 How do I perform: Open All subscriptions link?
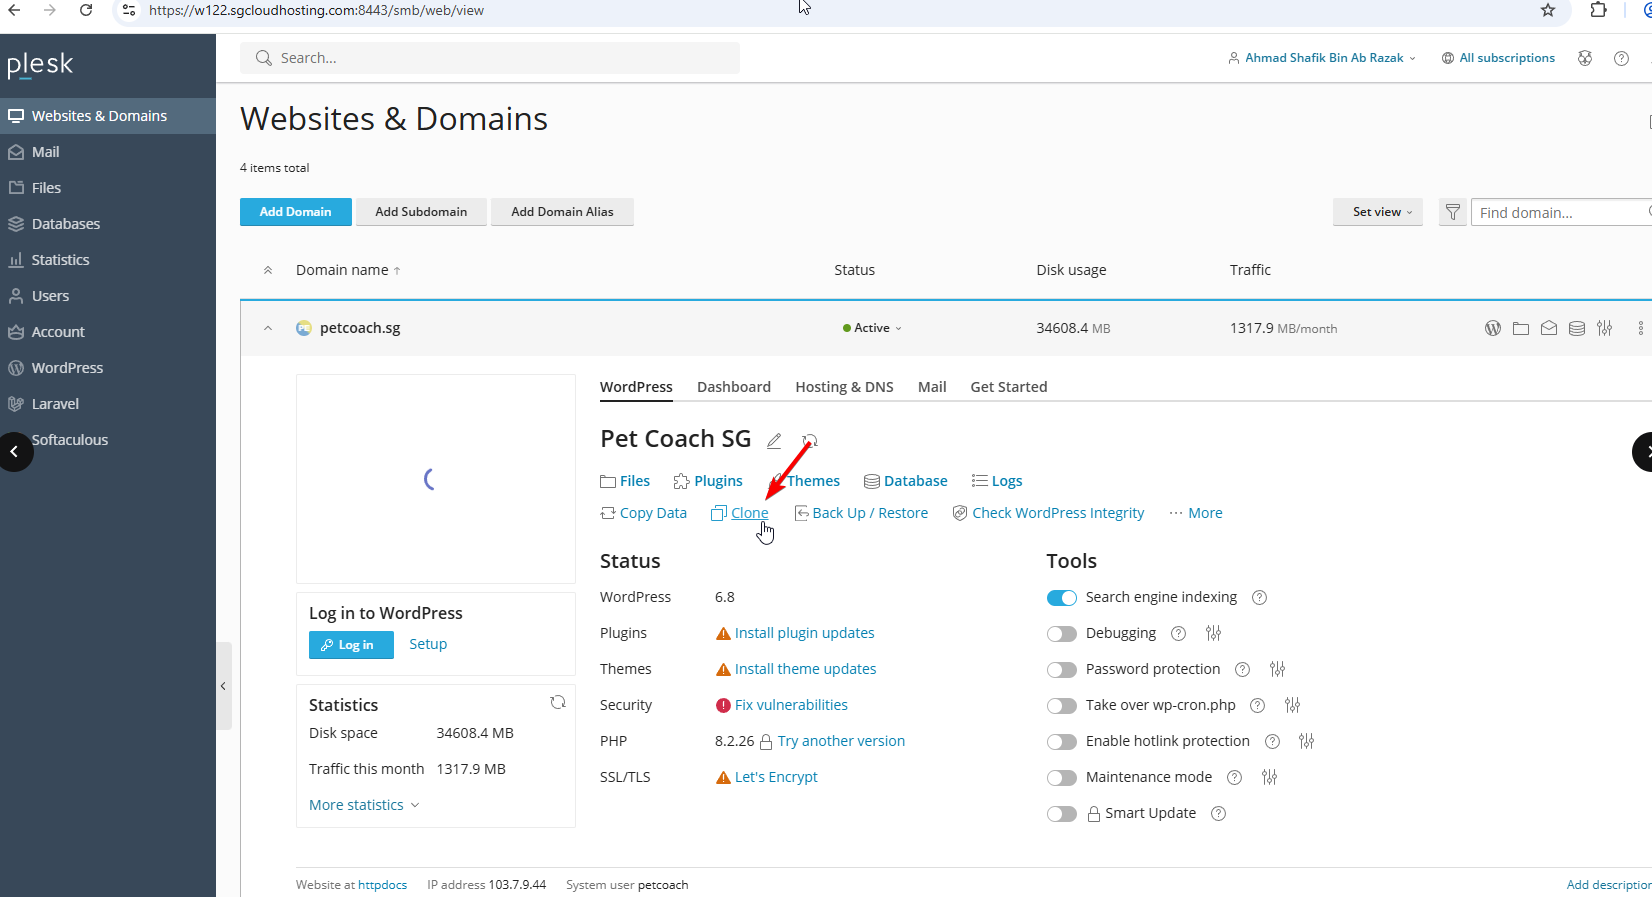(1498, 58)
